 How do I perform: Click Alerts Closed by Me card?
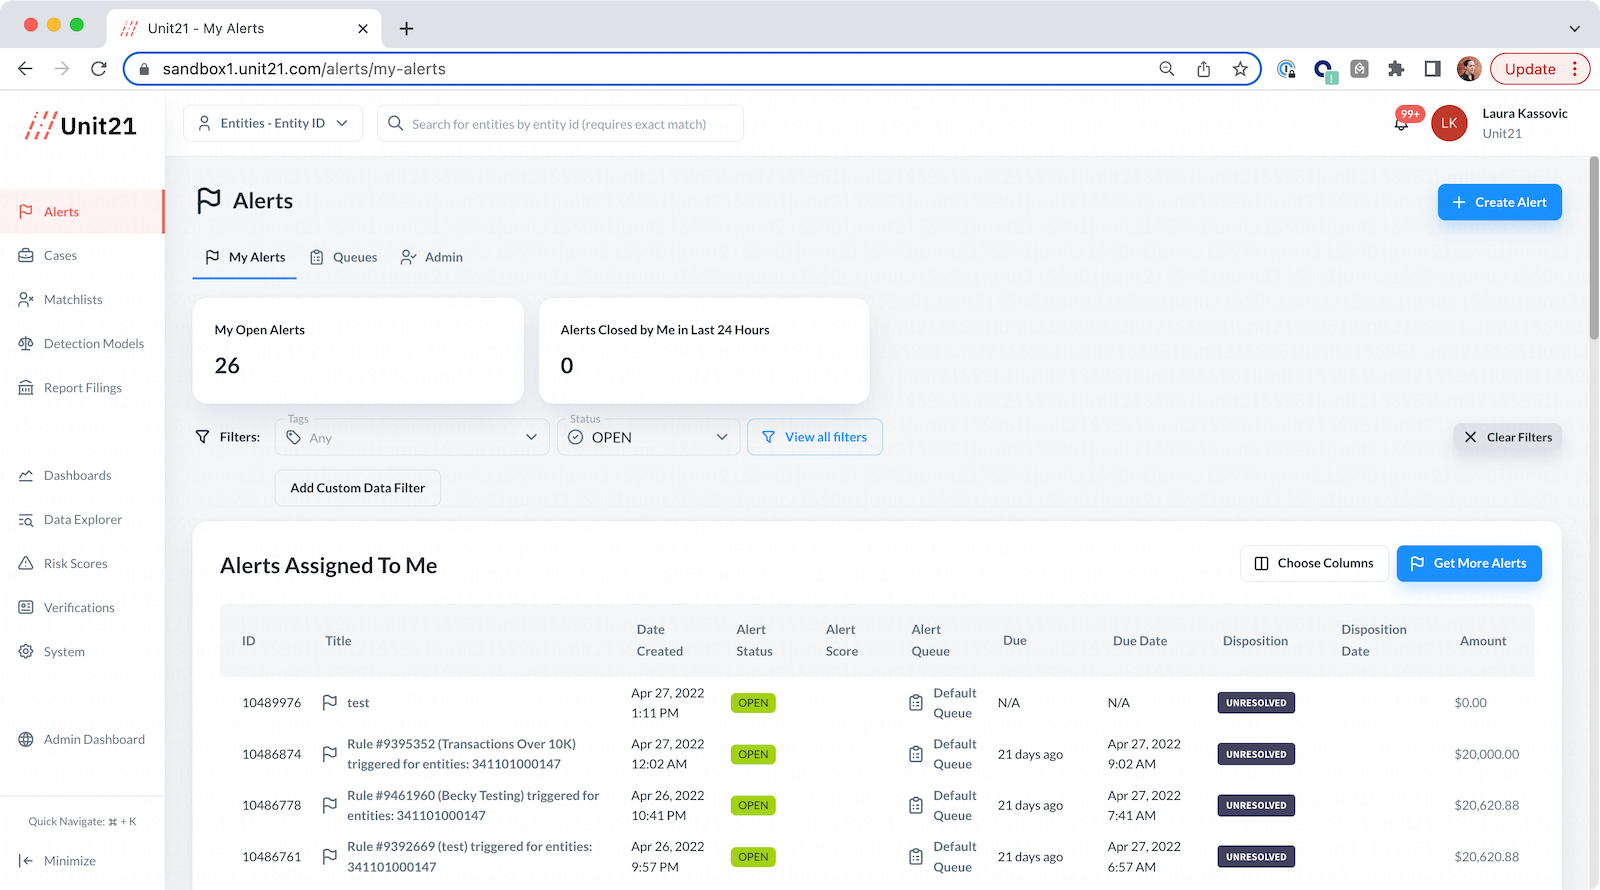coord(704,351)
